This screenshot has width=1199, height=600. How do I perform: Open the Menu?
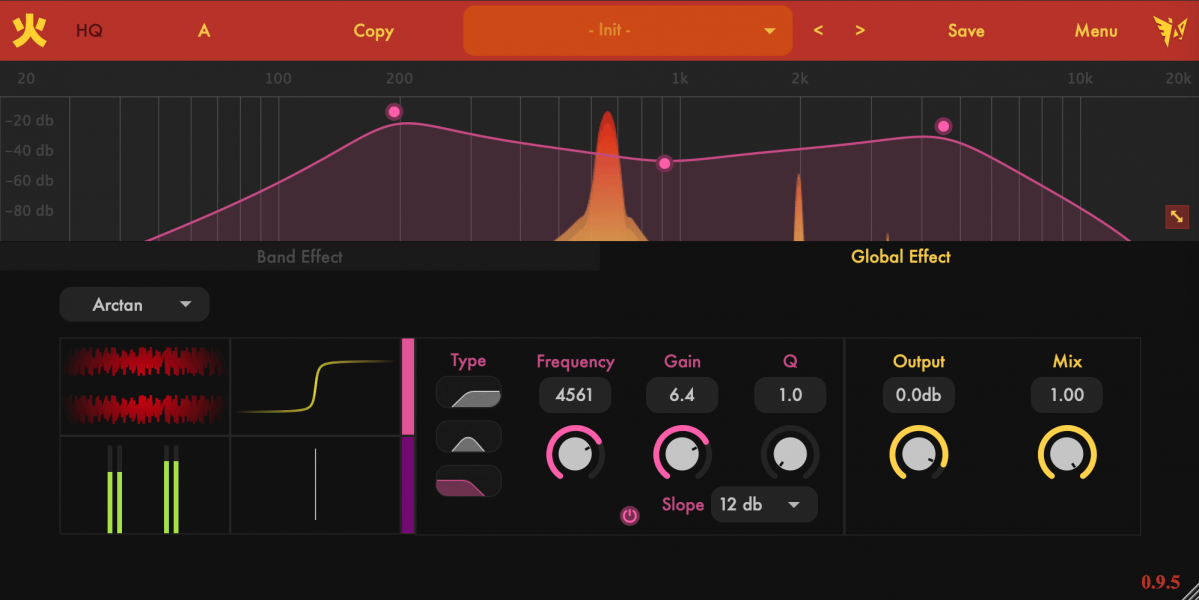tap(1096, 31)
